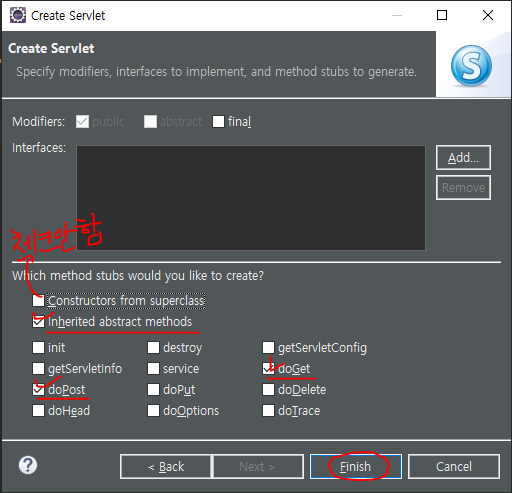Enable the destroy method stub

click(x=153, y=347)
